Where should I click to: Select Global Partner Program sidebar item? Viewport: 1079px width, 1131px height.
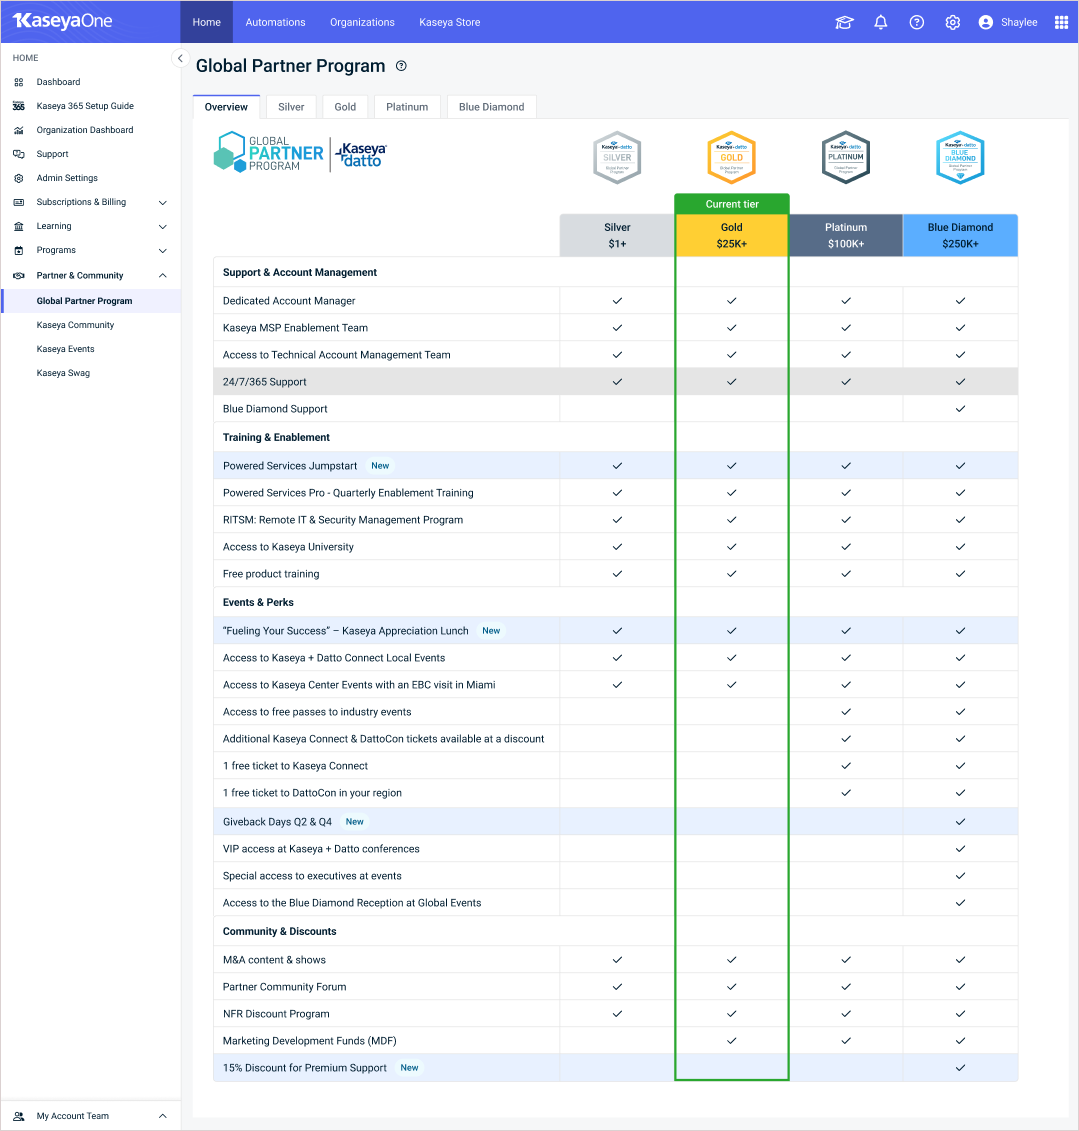pyautogui.click(x=91, y=301)
